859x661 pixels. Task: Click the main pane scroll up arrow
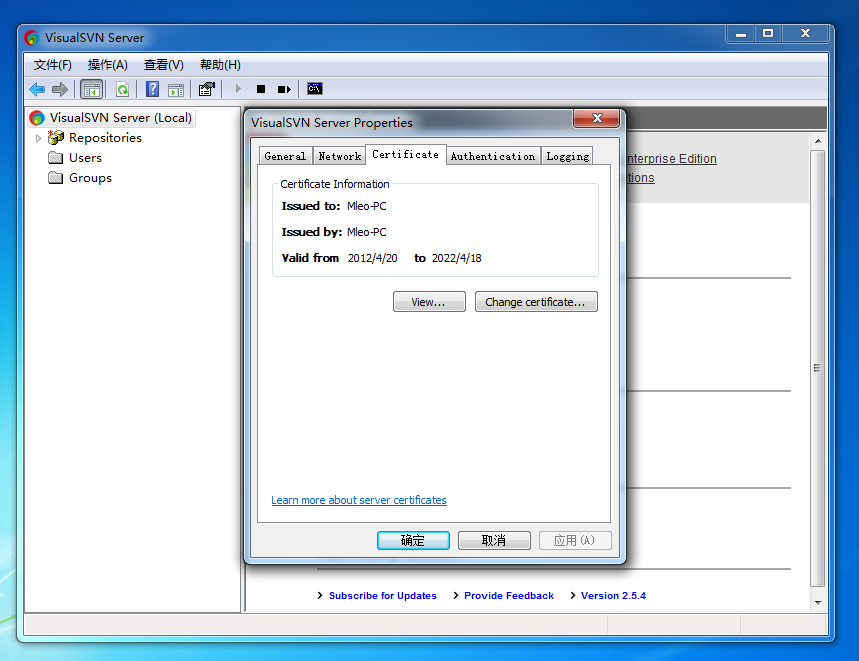coord(817,141)
